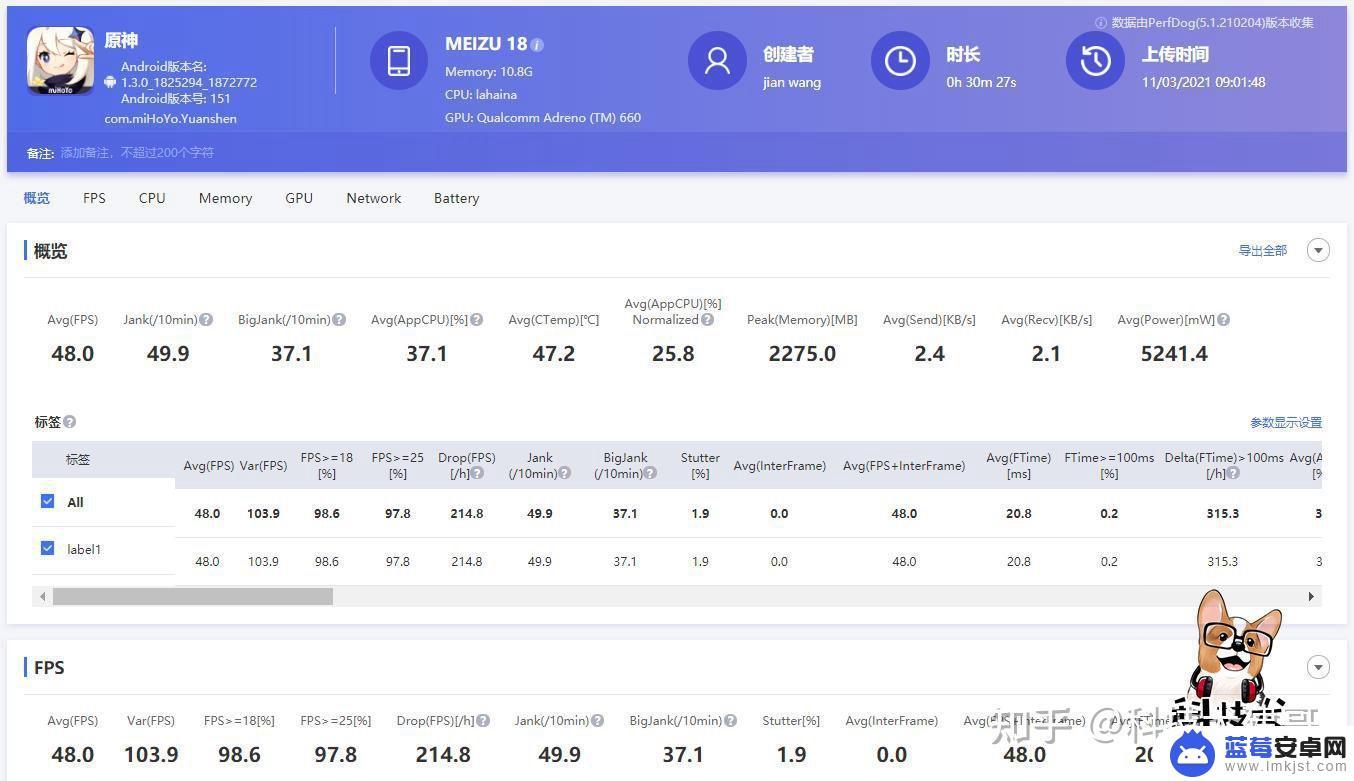1354x781 pixels.
Task: Click the 0h 30m 27s duration text
Action: [981, 82]
